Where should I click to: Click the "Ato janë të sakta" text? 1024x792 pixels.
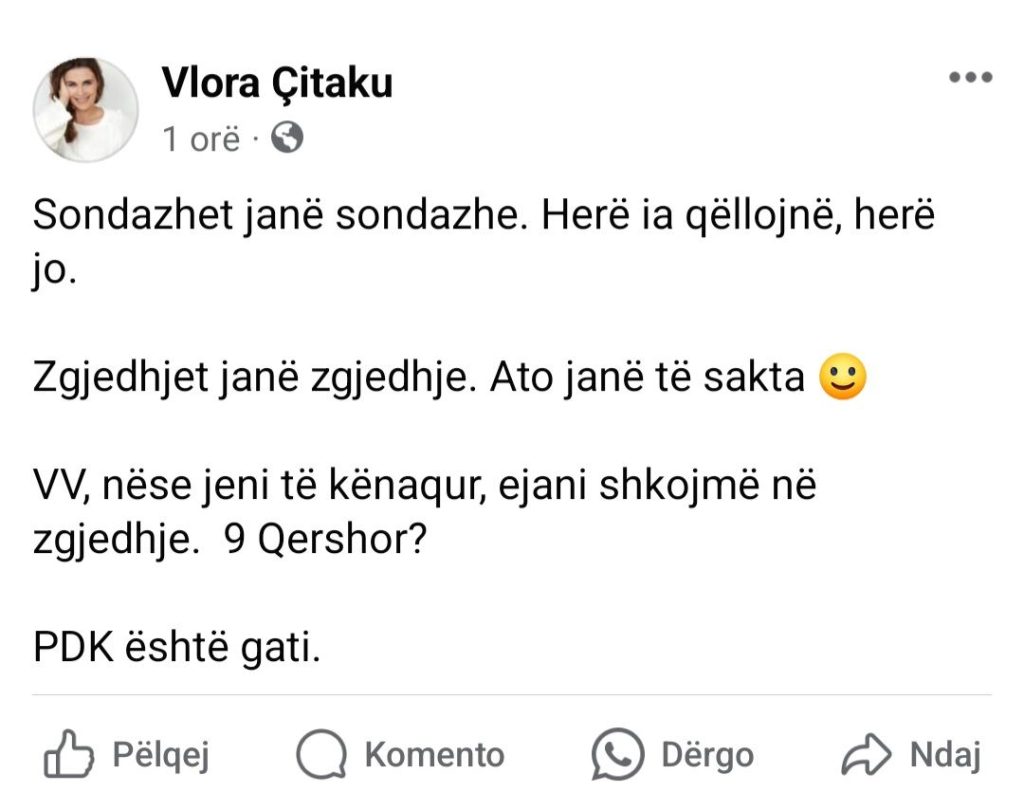pos(647,377)
